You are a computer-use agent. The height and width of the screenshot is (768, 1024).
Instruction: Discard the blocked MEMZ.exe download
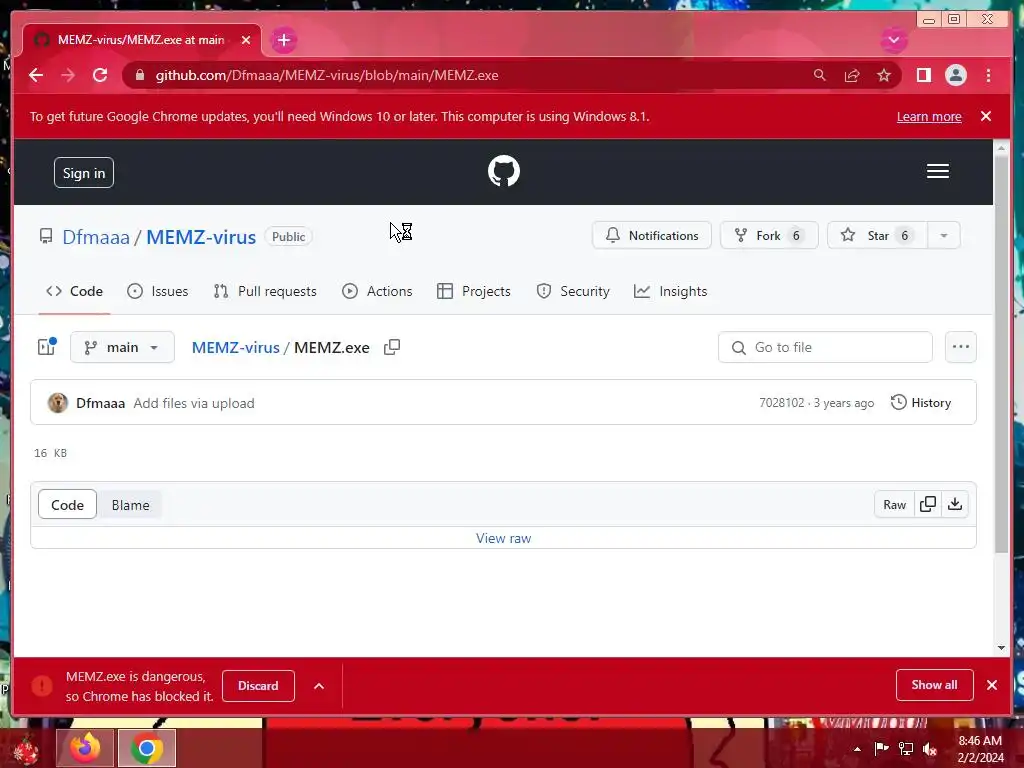(258, 686)
